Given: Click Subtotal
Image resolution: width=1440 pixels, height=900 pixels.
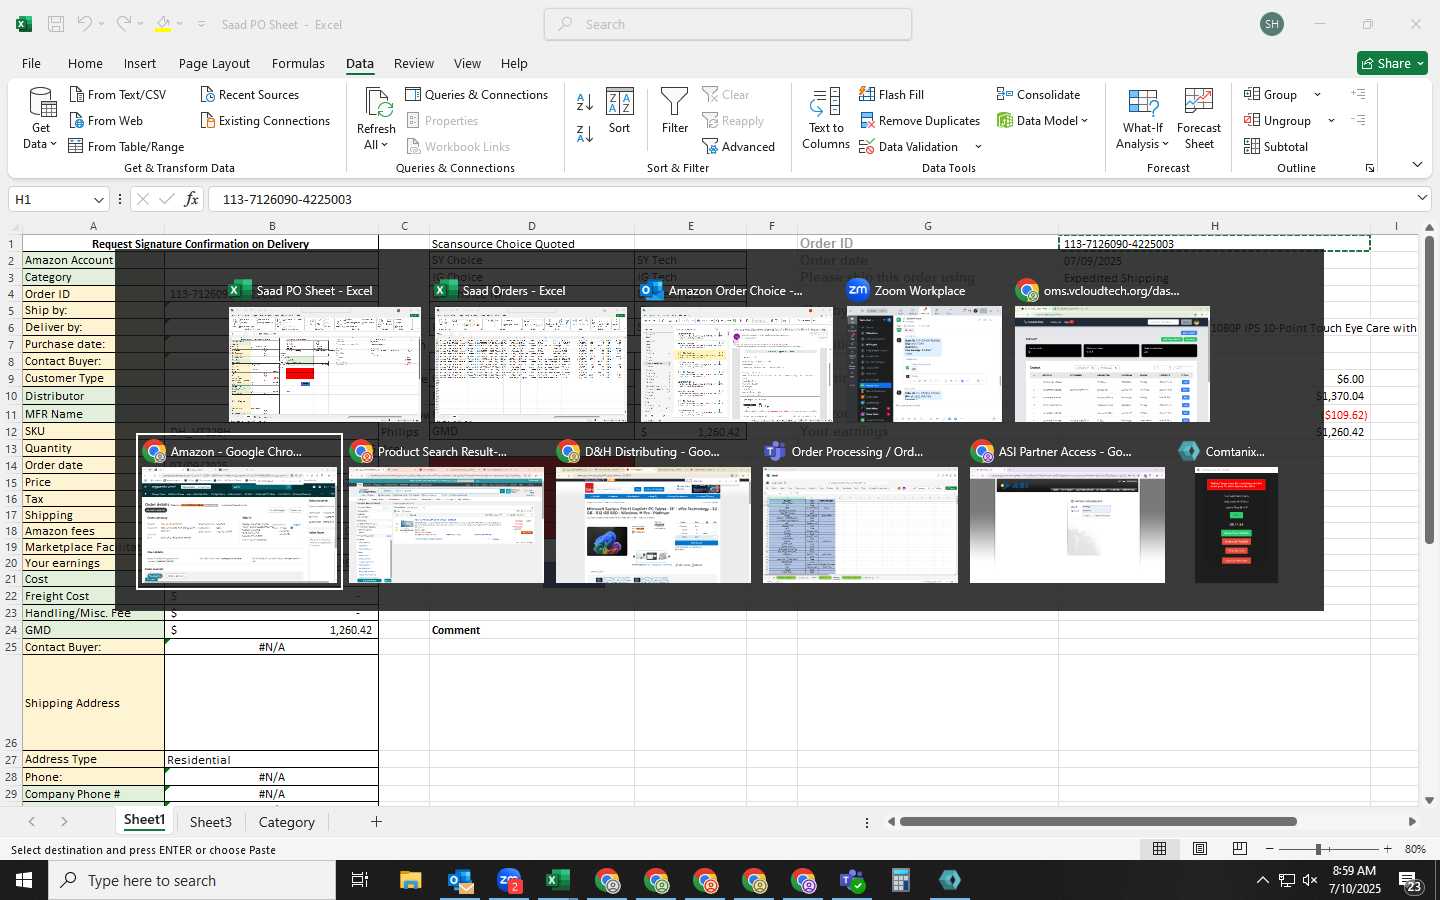Looking at the screenshot, I should pos(1276,146).
